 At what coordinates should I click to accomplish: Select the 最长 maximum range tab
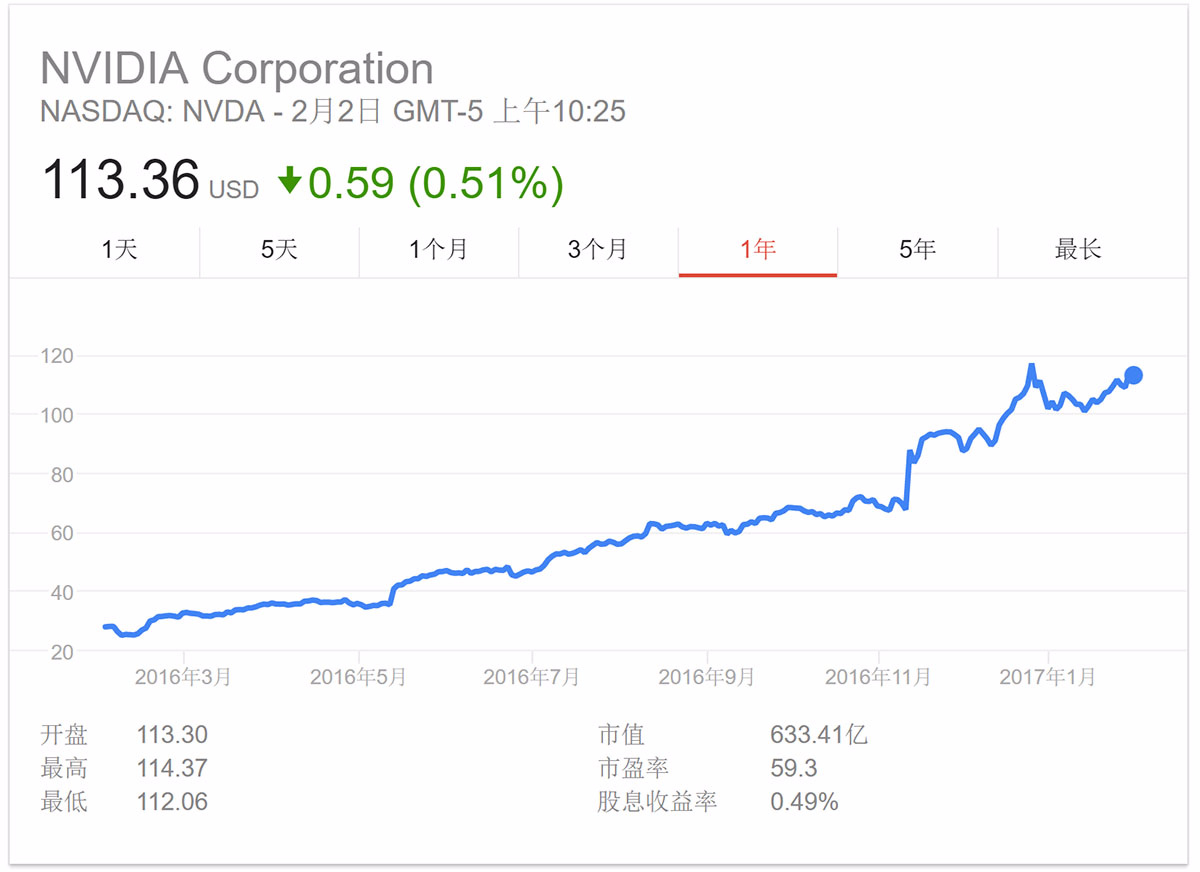point(1077,249)
